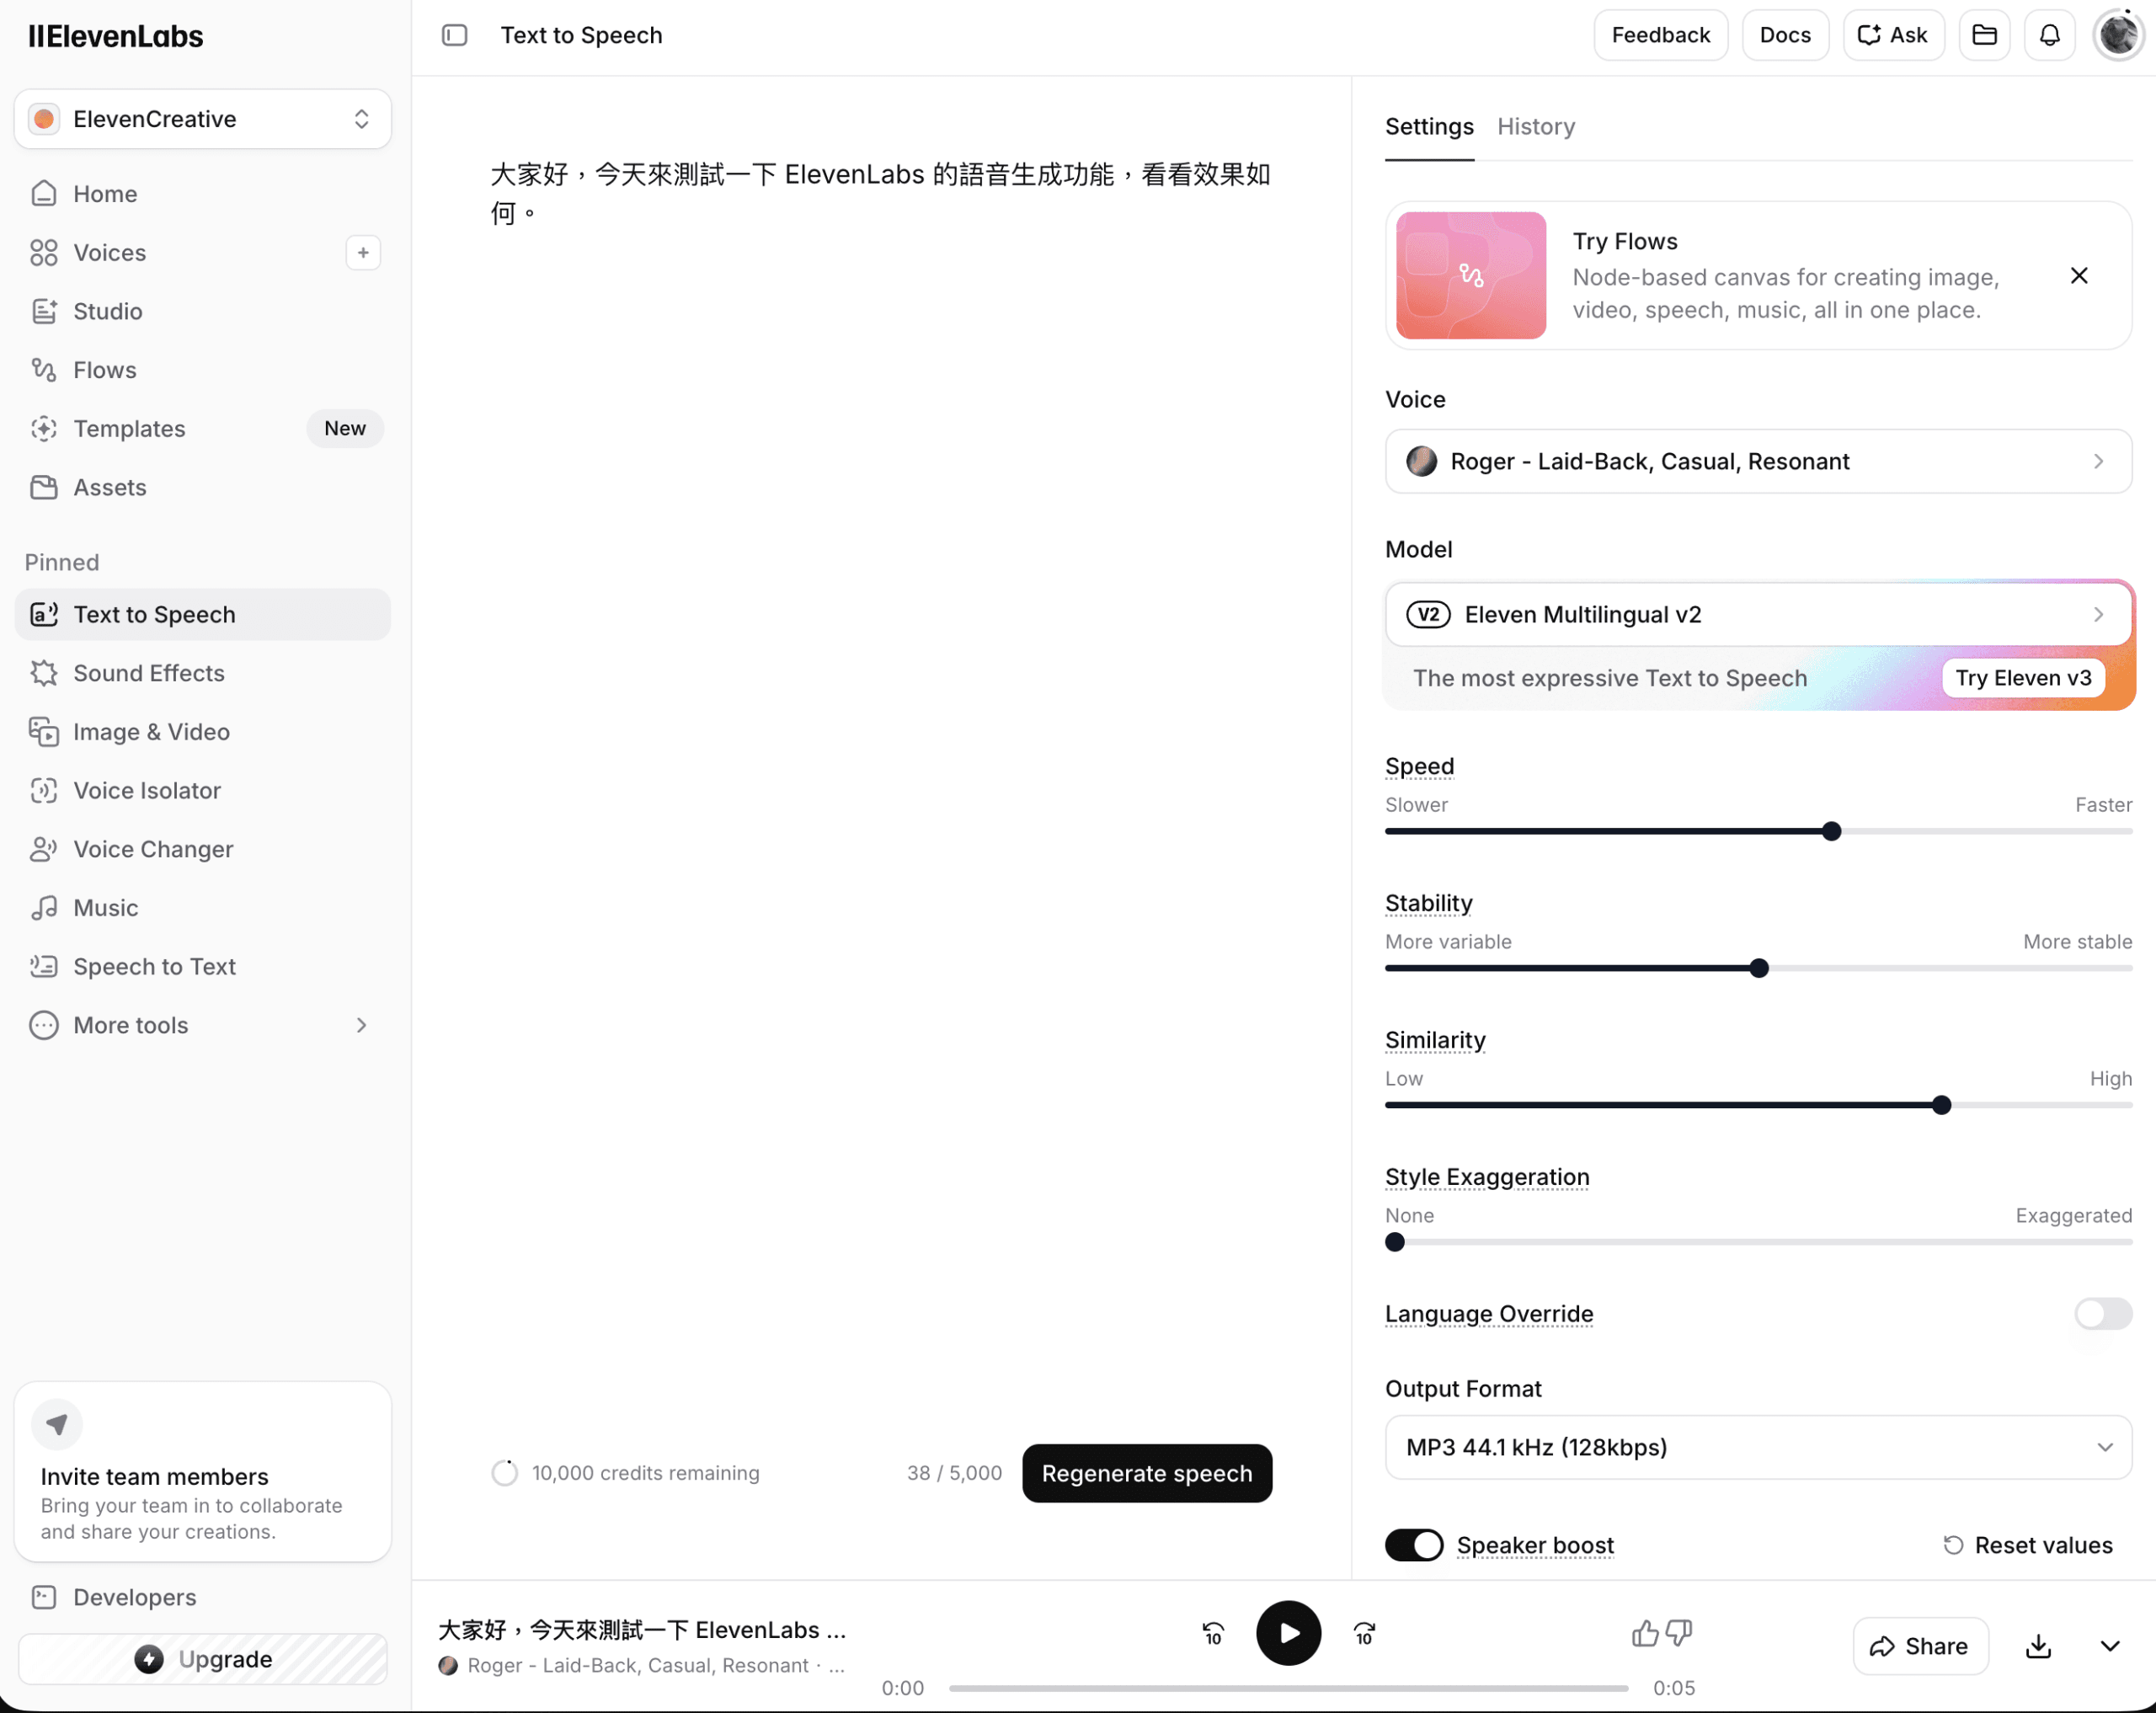This screenshot has width=2156, height=1713.
Task: Click Regenerate speech button
Action: pyautogui.click(x=1147, y=1473)
